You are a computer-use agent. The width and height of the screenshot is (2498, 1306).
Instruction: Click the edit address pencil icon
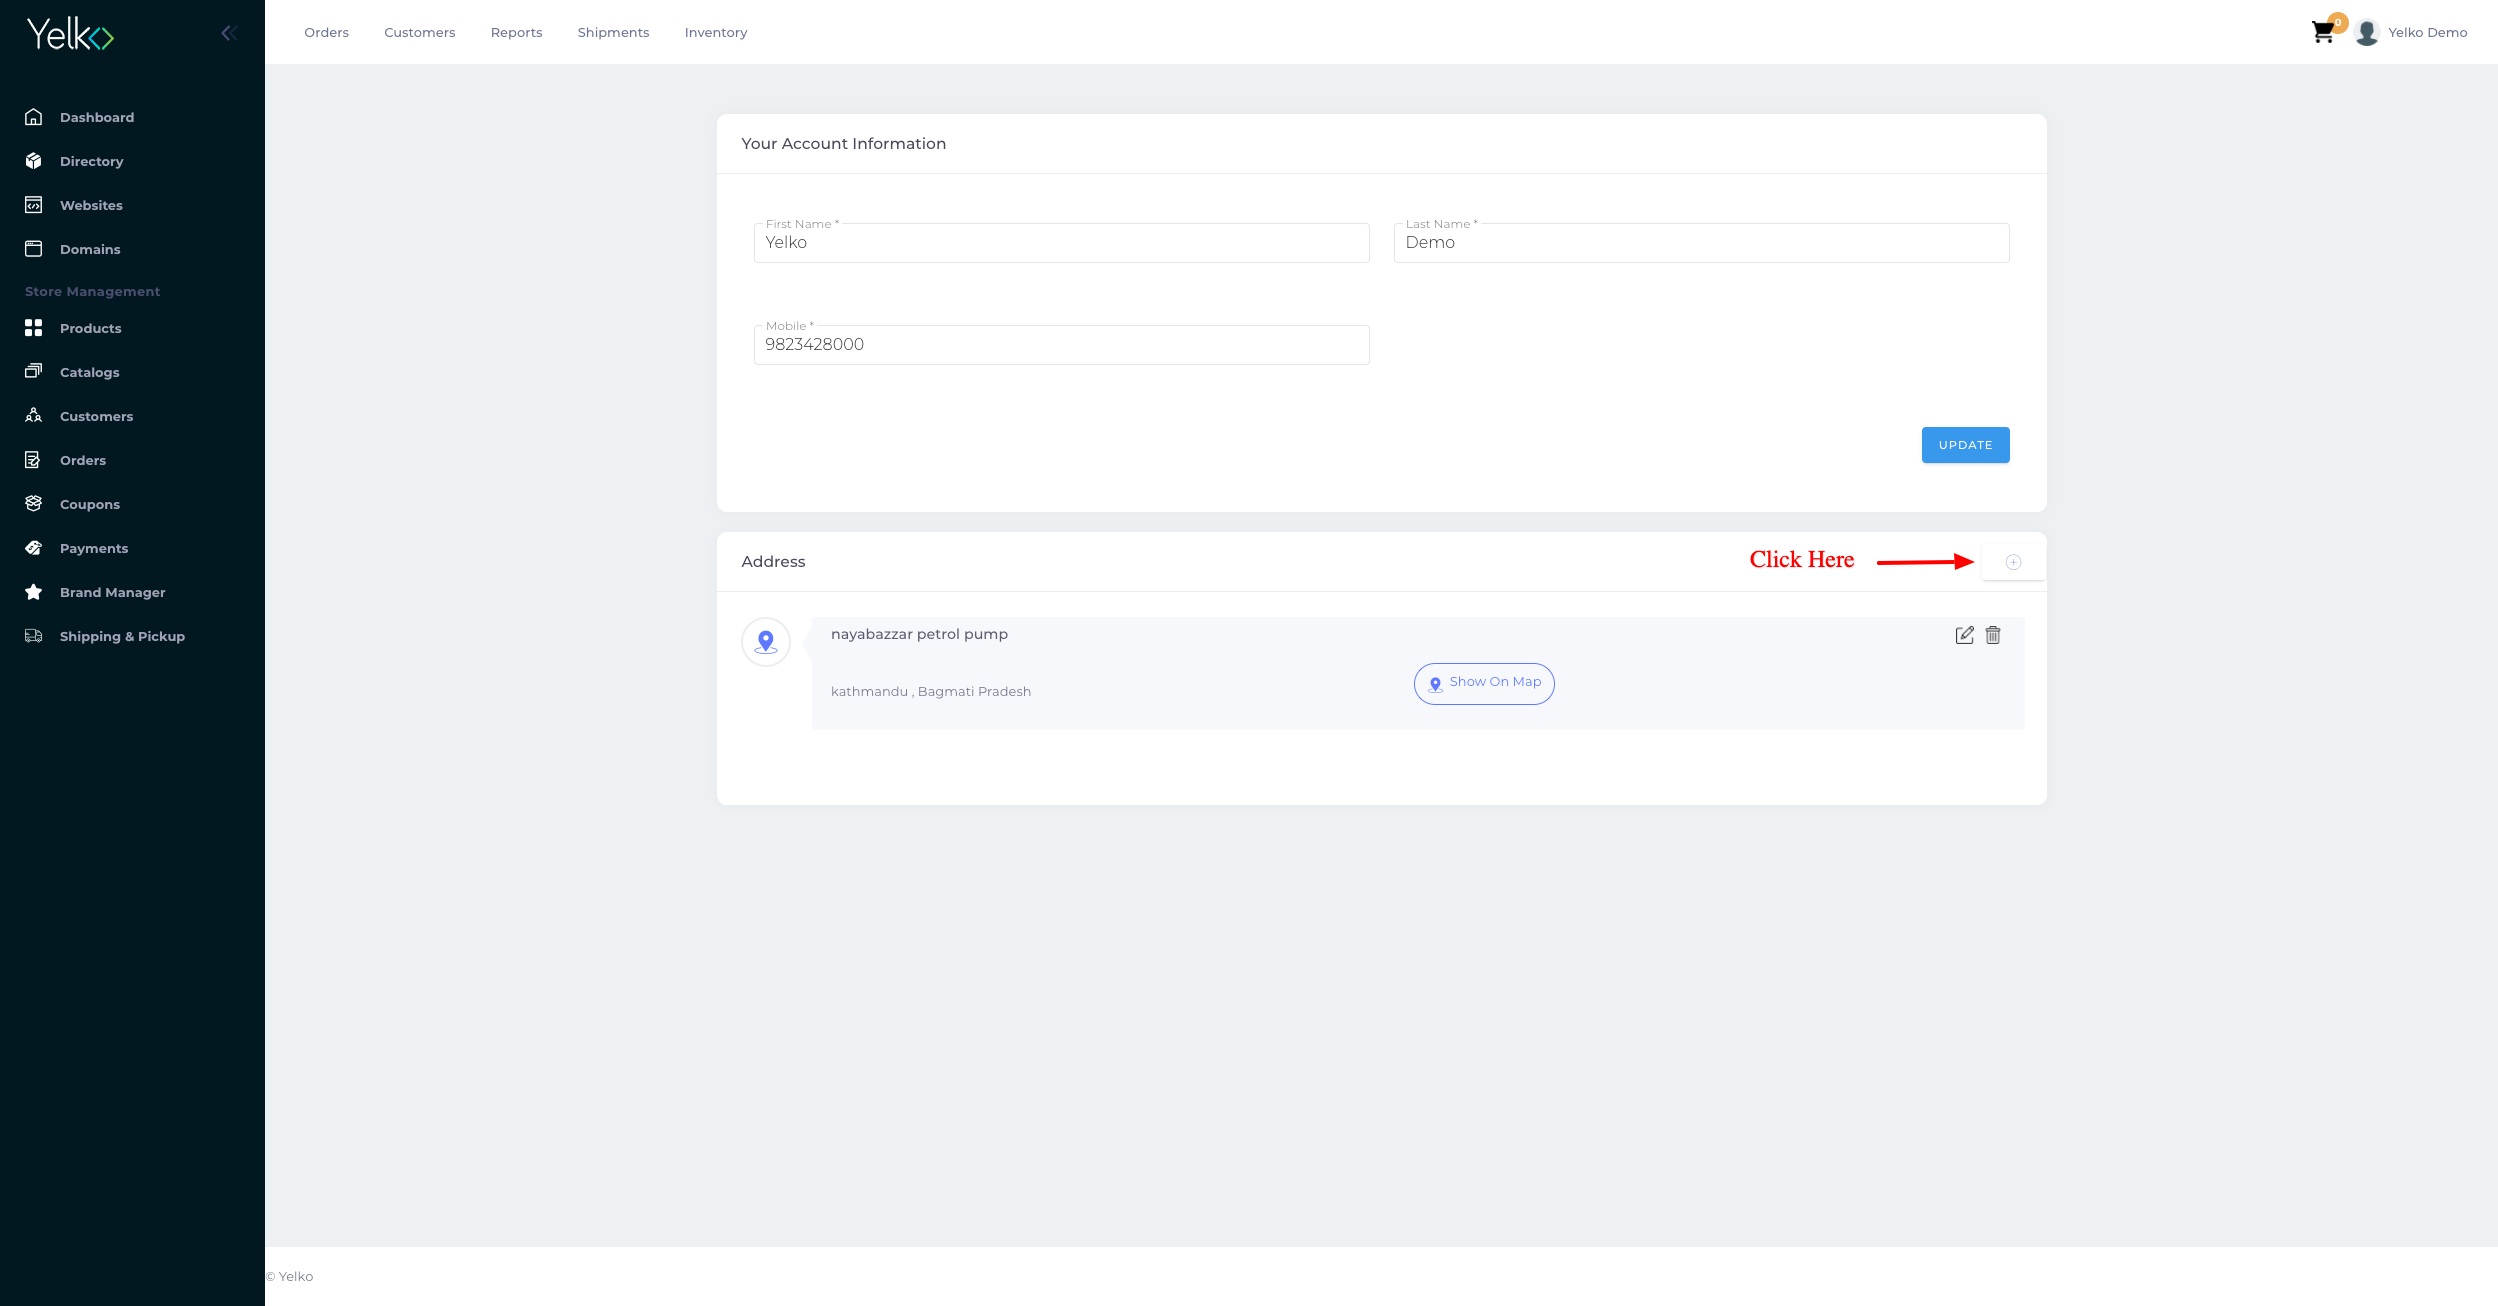(x=1964, y=635)
